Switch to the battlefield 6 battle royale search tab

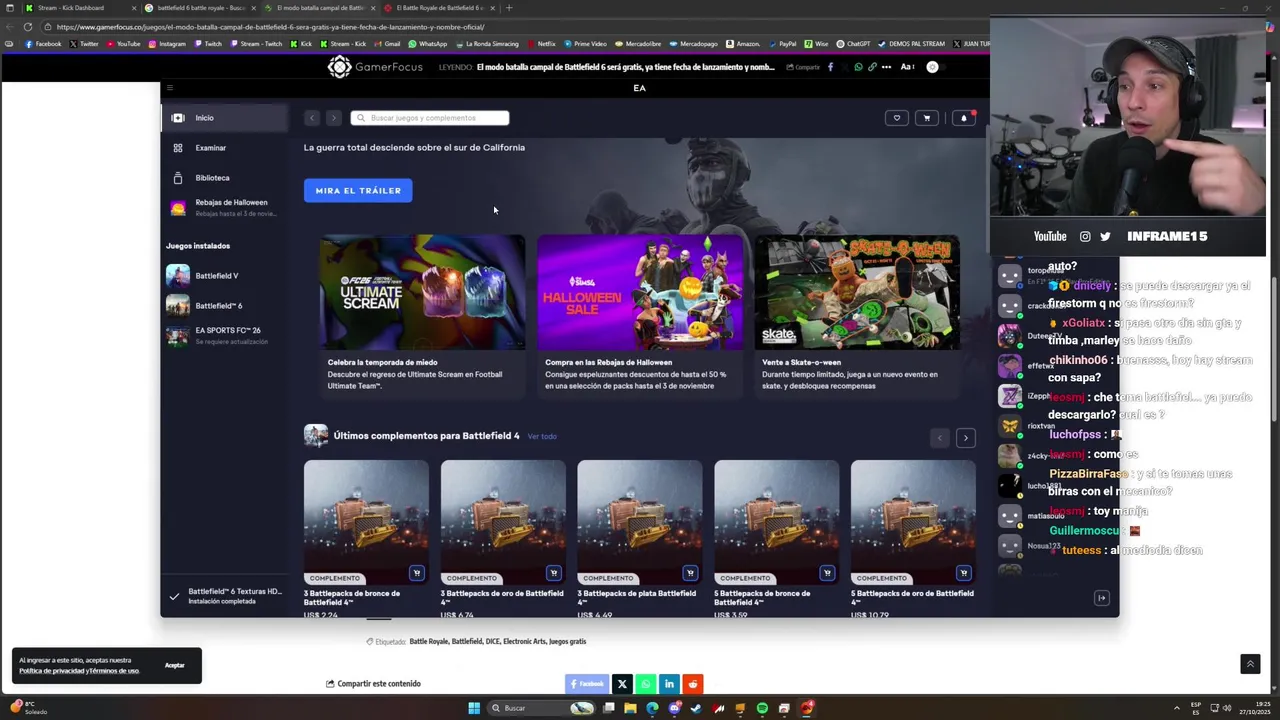tap(199, 8)
